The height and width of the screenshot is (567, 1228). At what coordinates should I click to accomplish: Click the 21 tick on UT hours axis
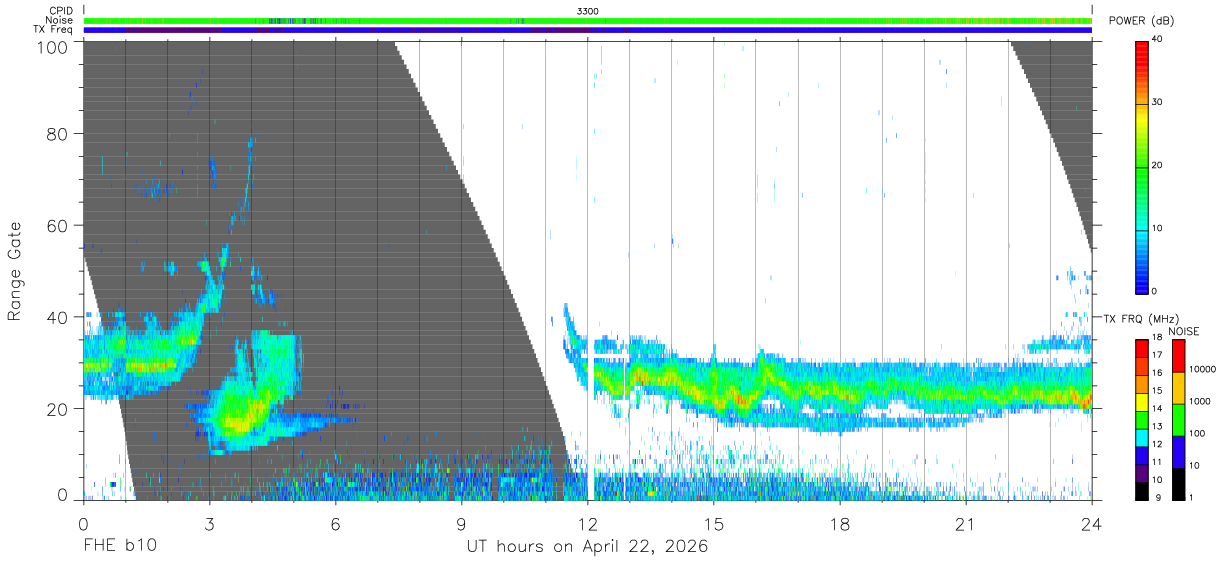(x=966, y=523)
